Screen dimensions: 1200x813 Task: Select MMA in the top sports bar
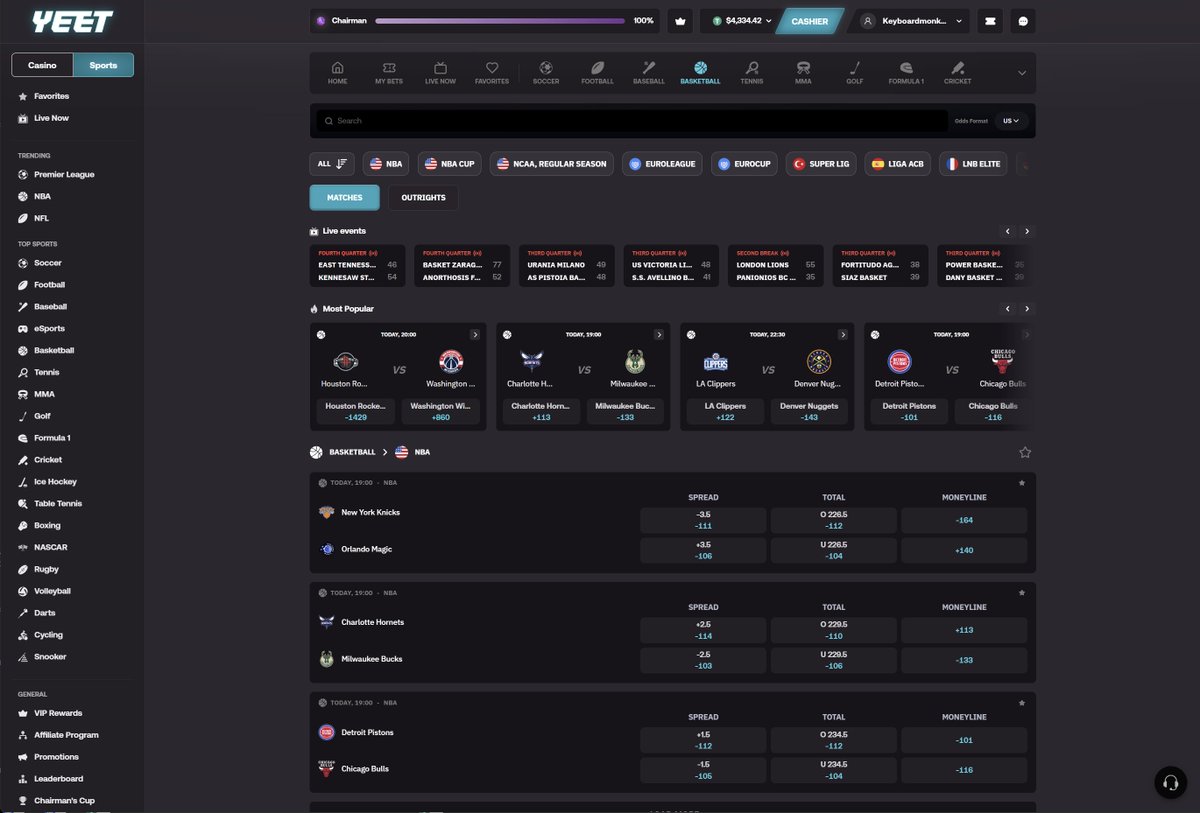[803, 73]
